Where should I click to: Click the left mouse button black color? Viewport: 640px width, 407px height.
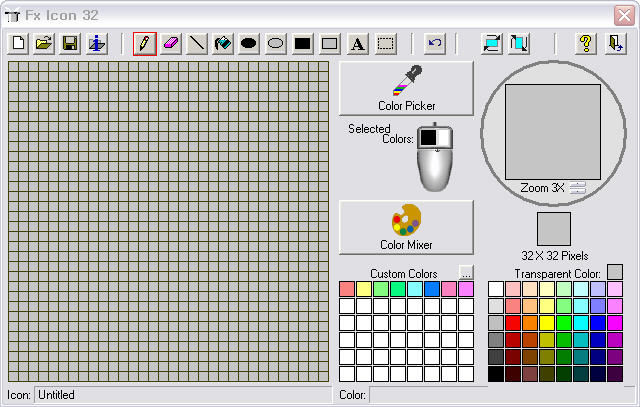428,138
